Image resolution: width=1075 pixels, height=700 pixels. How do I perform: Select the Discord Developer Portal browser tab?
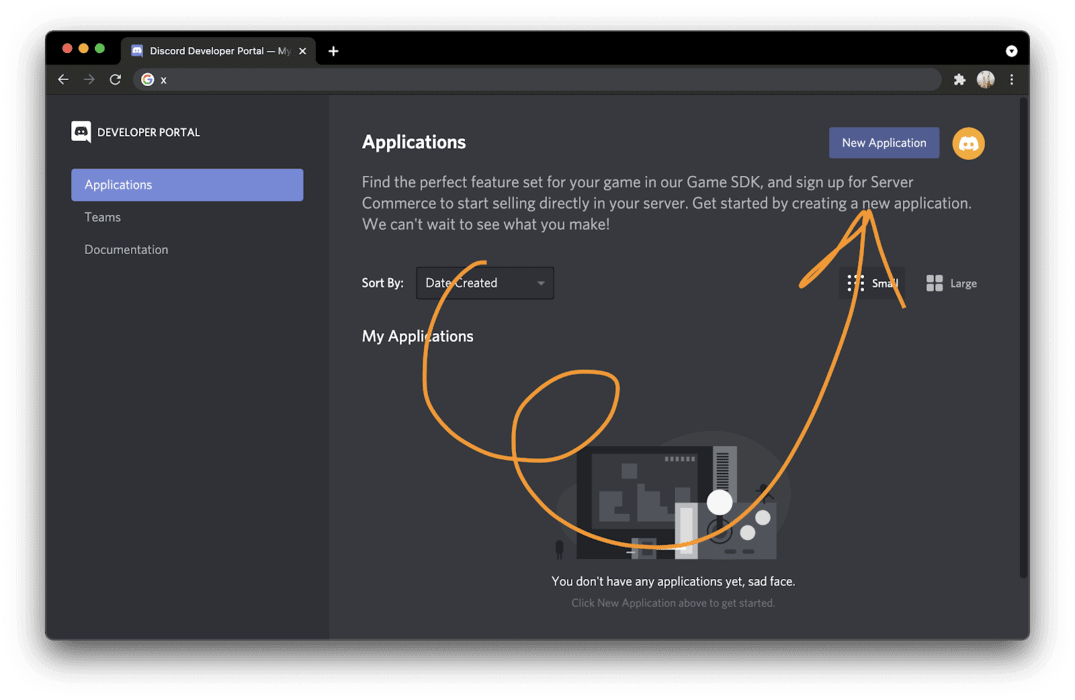(219, 51)
